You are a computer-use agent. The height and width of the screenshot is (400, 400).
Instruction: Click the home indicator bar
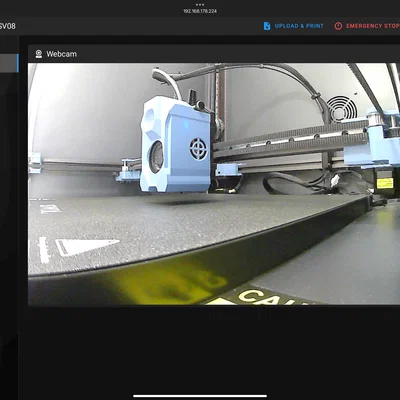click(200, 396)
